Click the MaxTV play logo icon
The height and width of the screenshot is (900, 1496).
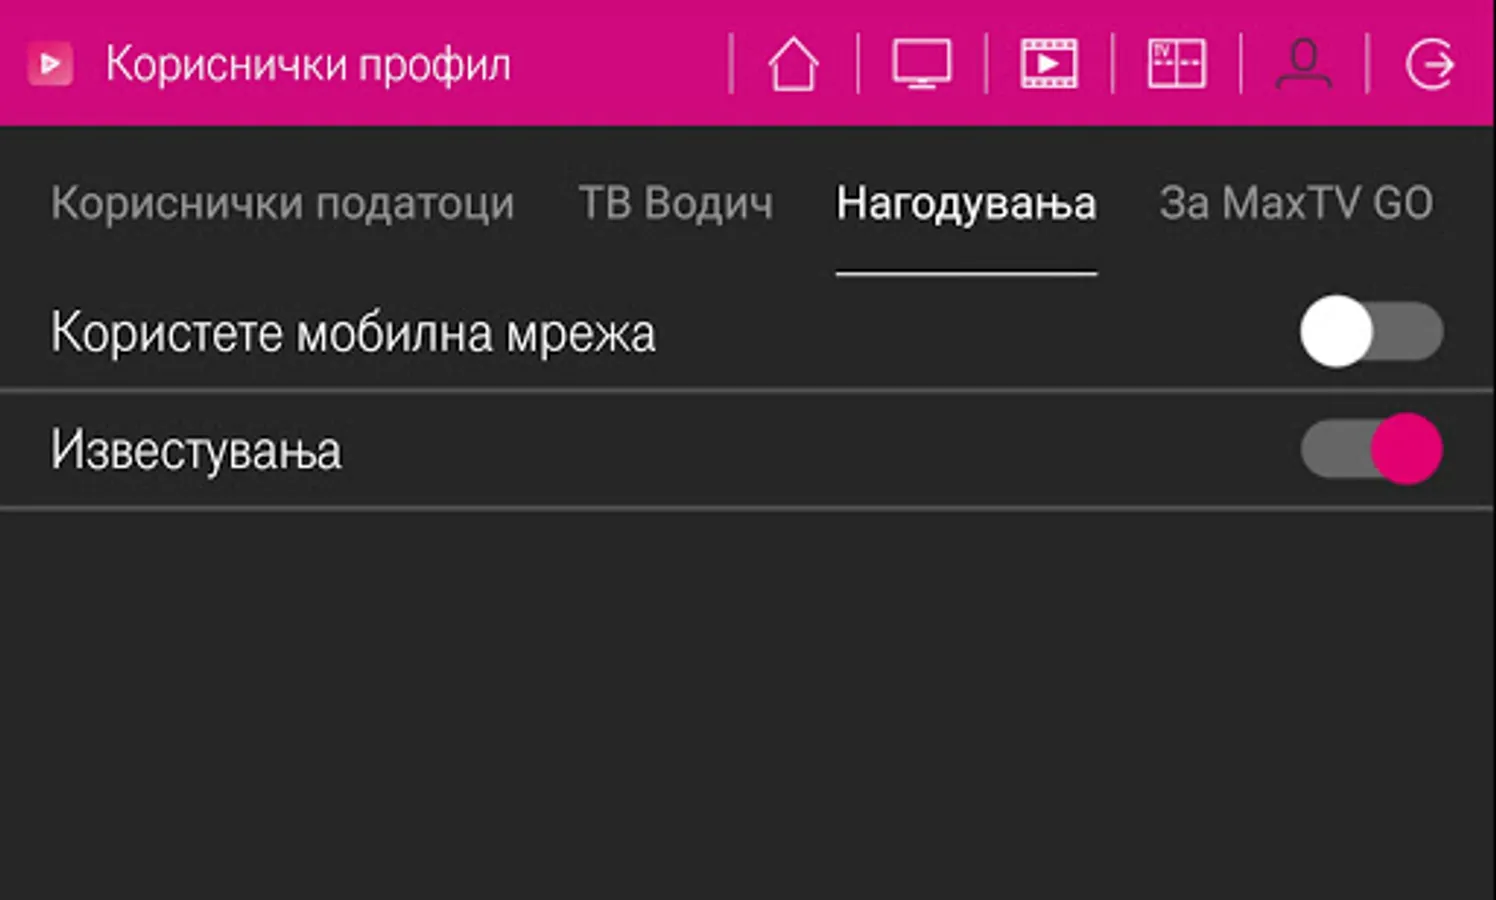pos(50,65)
